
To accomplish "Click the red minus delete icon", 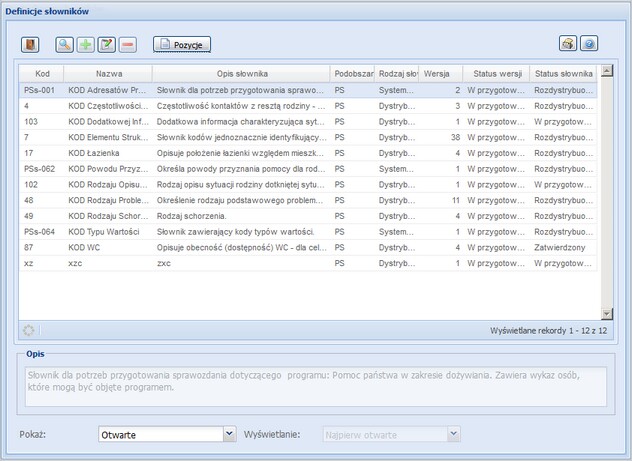I will [x=128, y=45].
